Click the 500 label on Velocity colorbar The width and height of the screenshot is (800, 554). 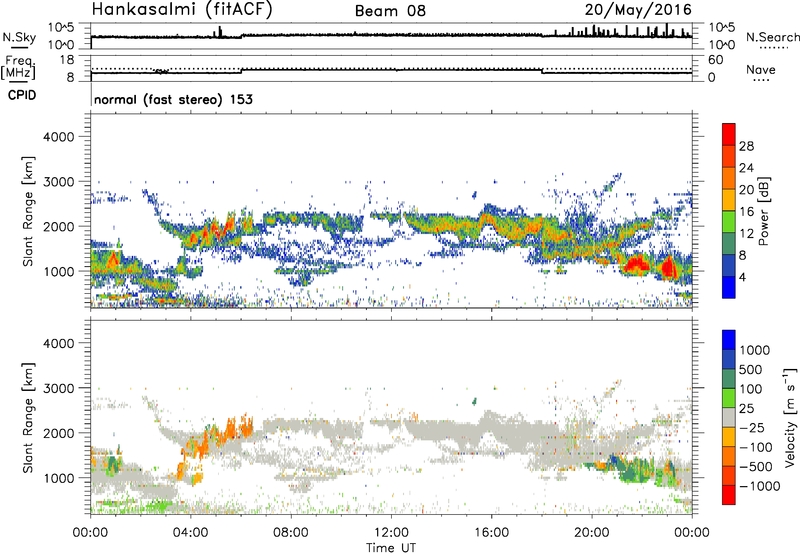(x=751, y=369)
